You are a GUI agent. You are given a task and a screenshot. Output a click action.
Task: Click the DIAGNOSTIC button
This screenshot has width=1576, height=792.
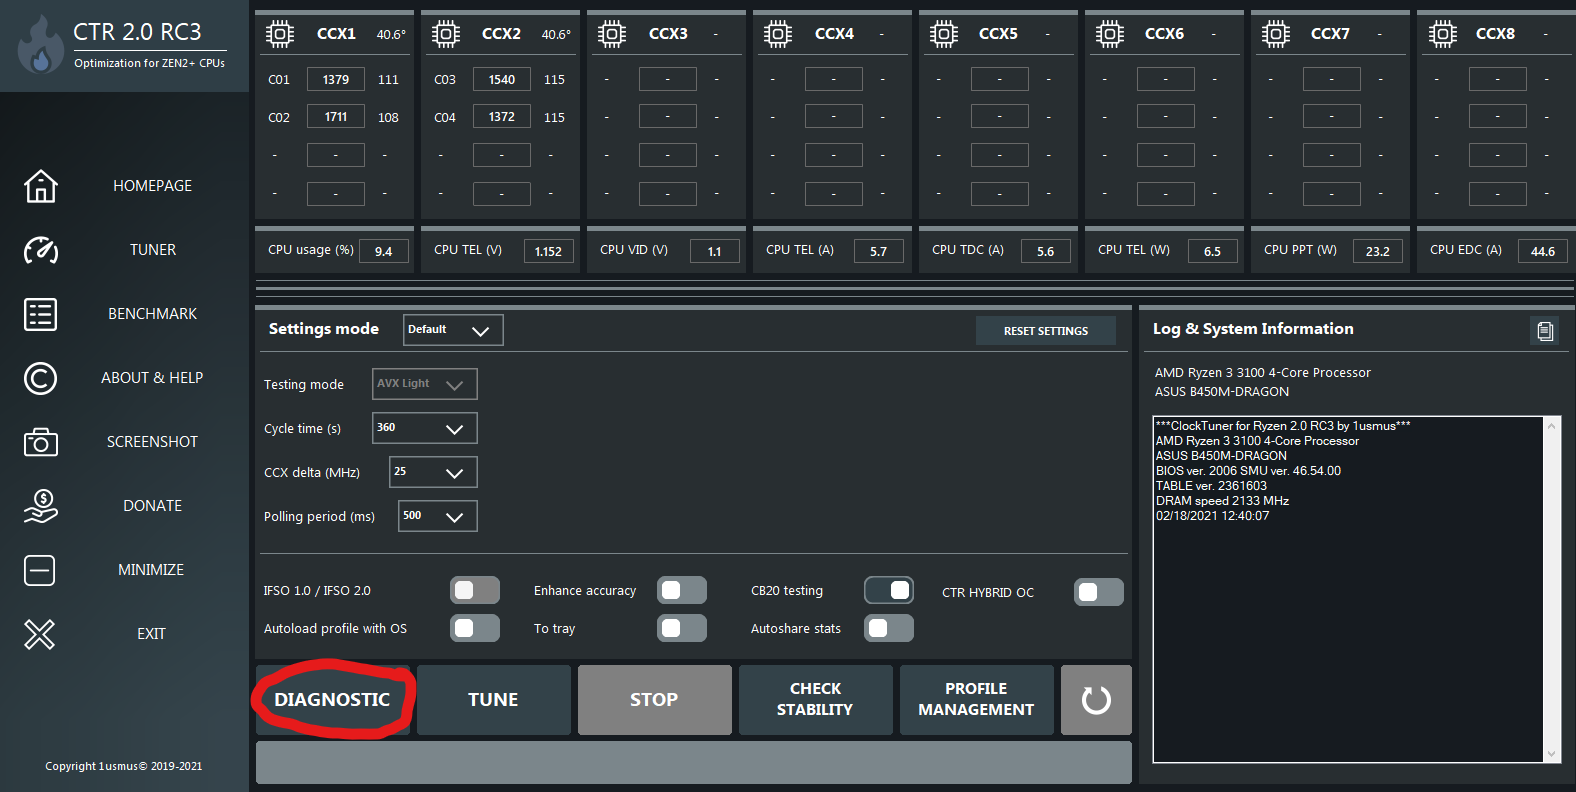point(333,700)
